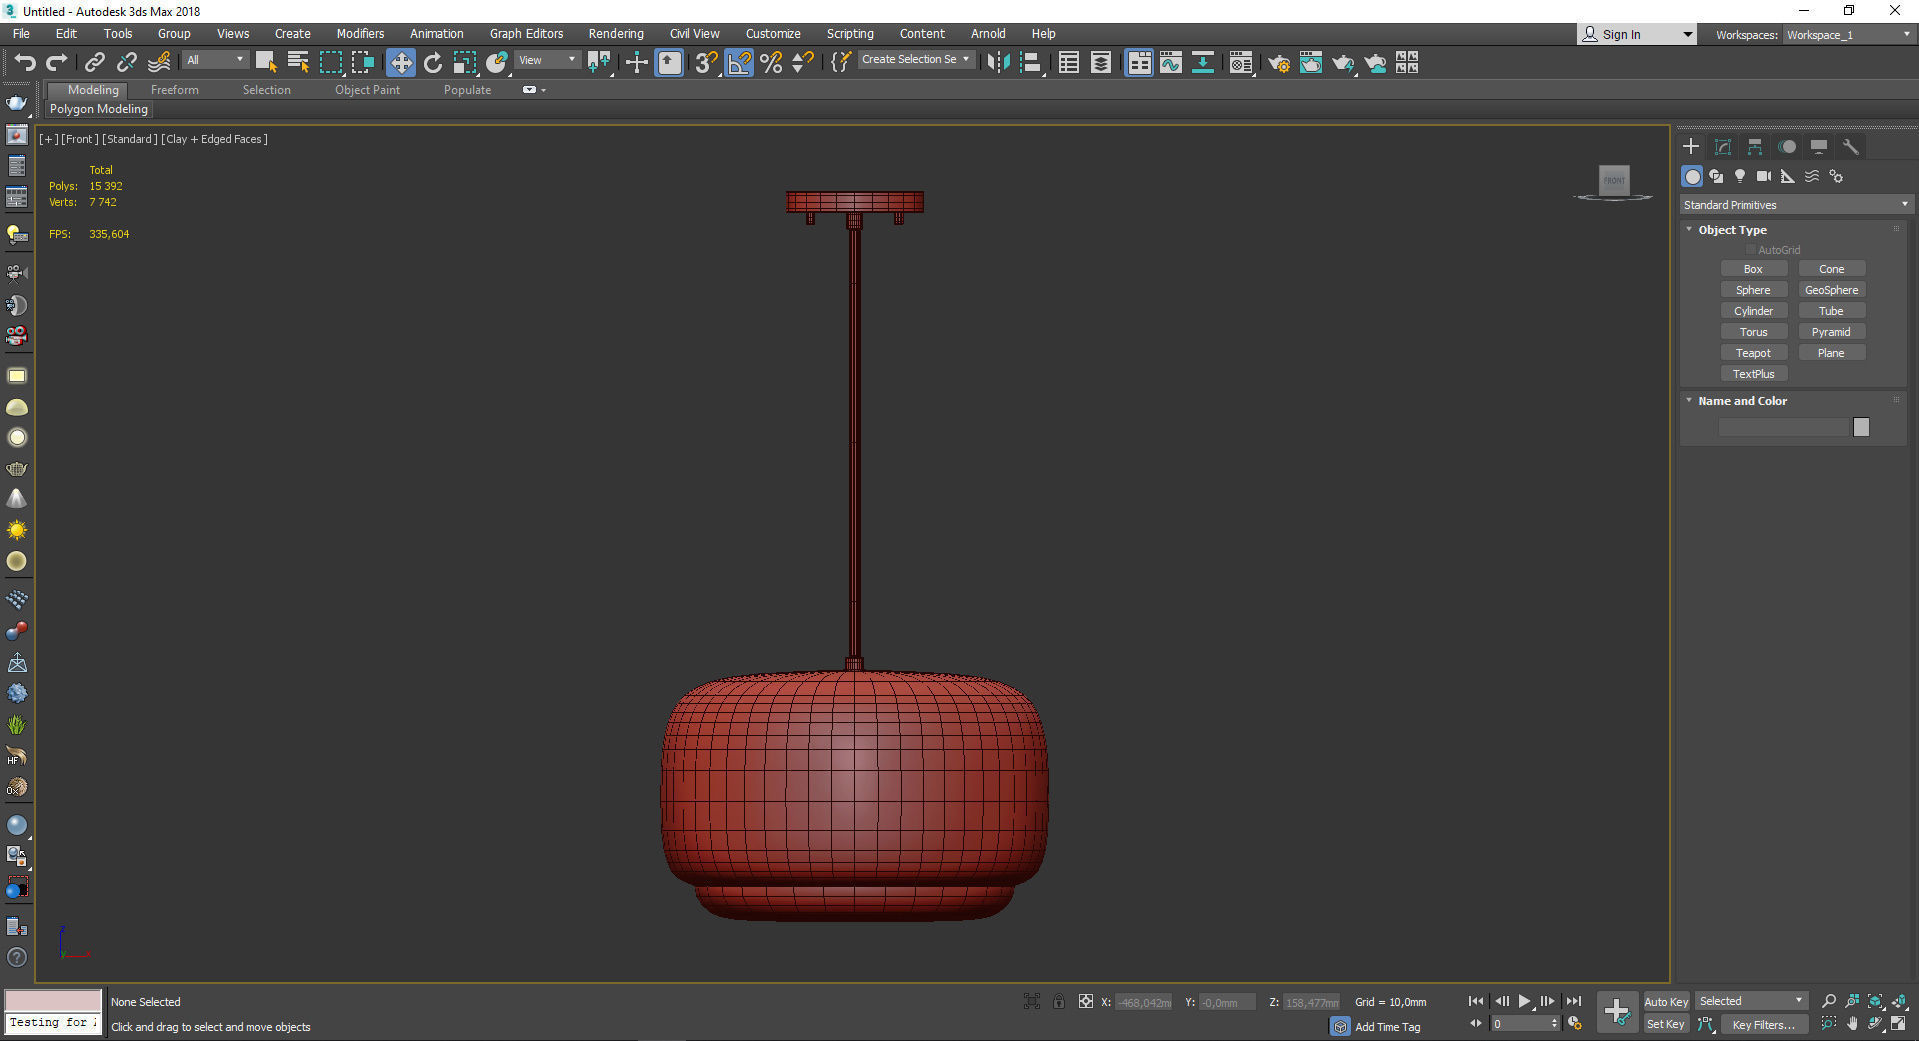Open the Create Selection Set dropdown
The height and width of the screenshot is (1041, 1919).
pyautogui.click(x=916, y=60)
